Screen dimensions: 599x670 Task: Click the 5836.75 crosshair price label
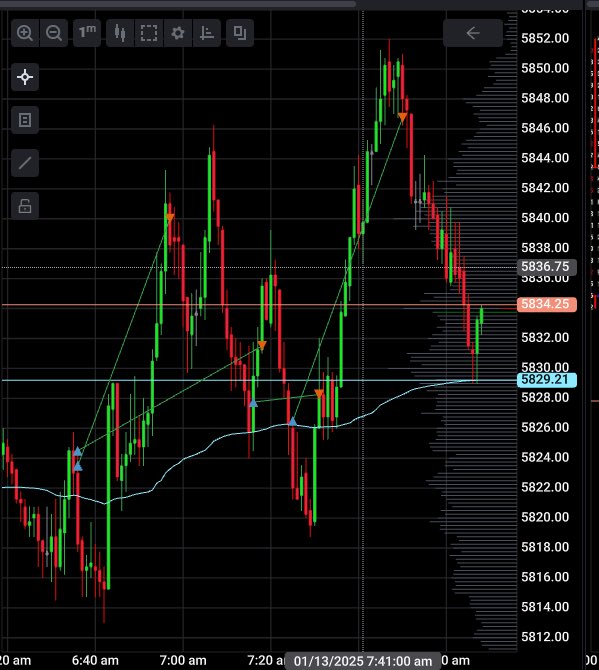pos(546,267)
